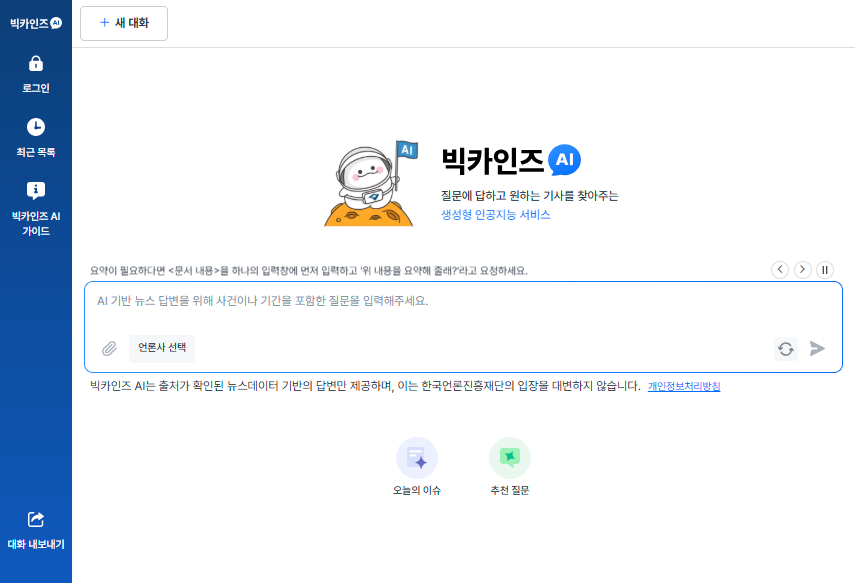Open 빅카인즈 AI 가이드 info icon
855x583 pixels.
(x=36, y=190)
